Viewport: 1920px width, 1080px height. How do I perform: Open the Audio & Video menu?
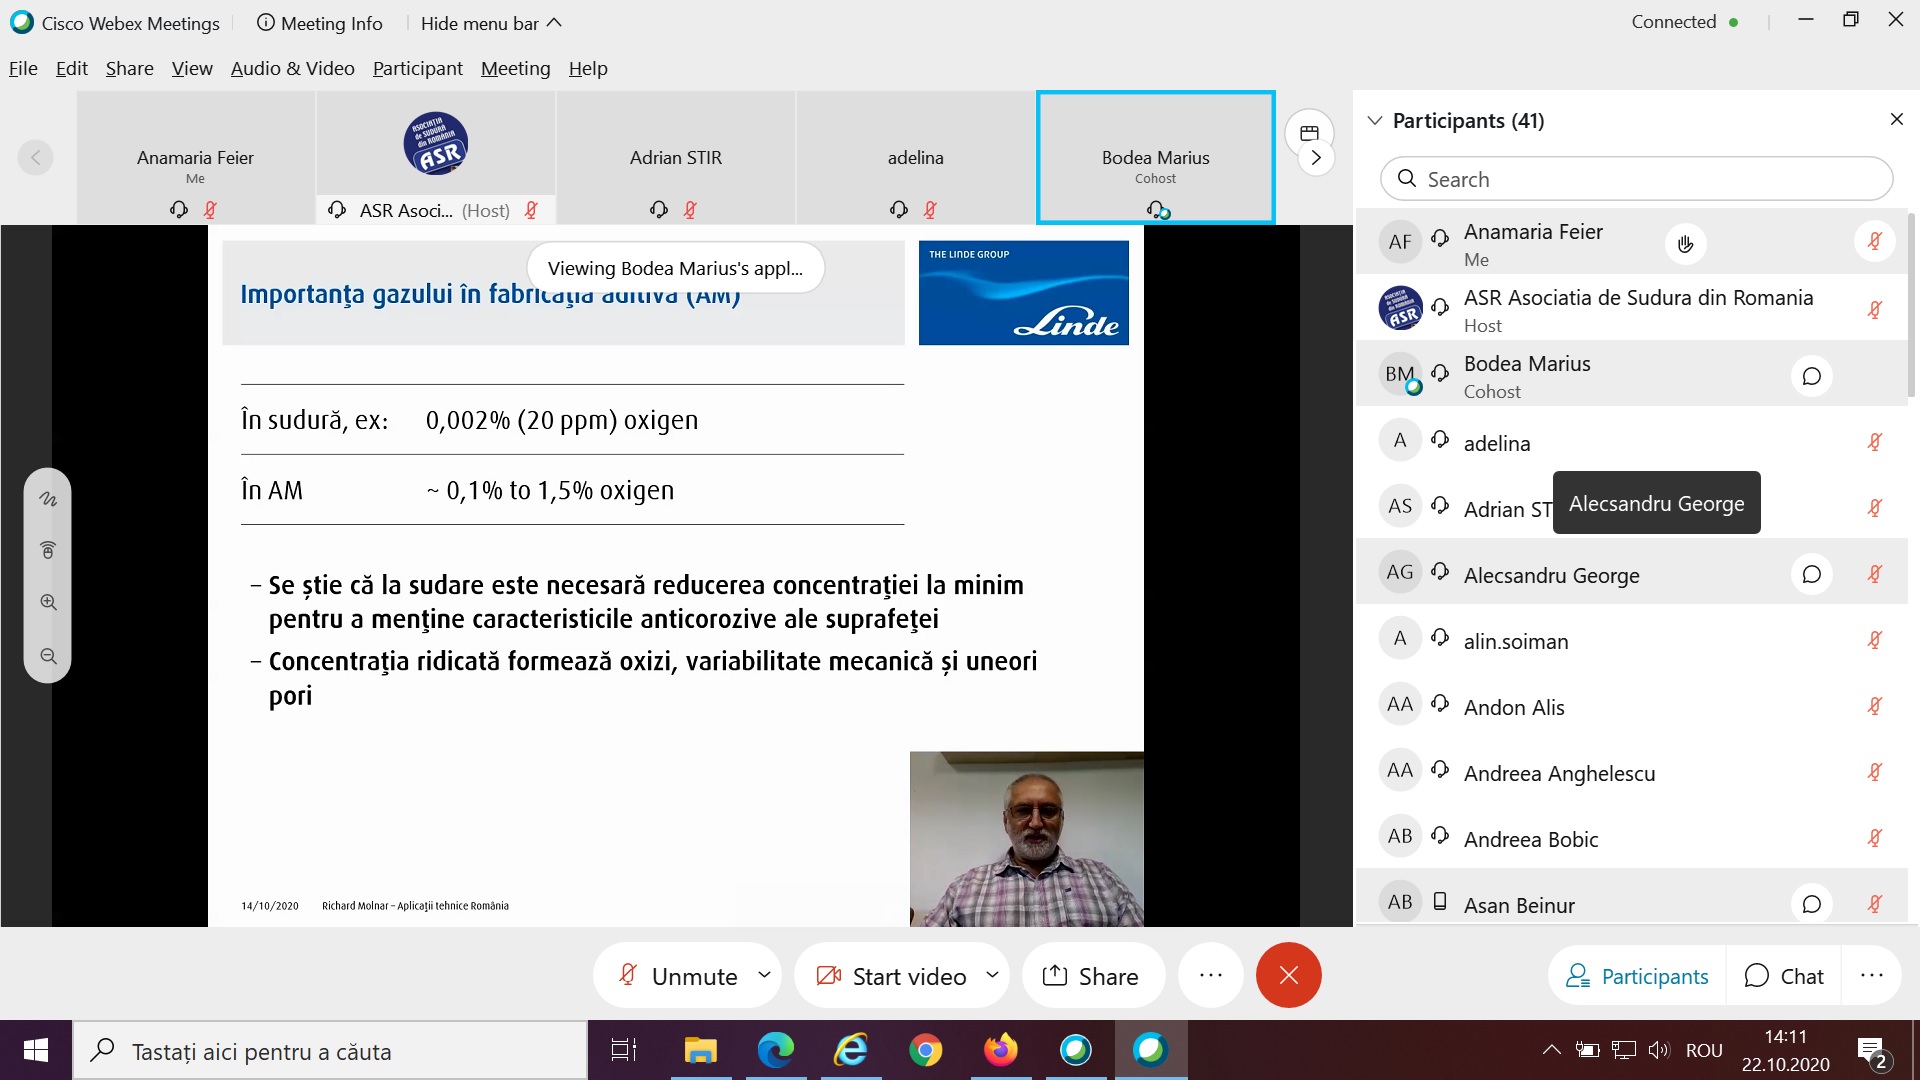click(x=292, y=68)
